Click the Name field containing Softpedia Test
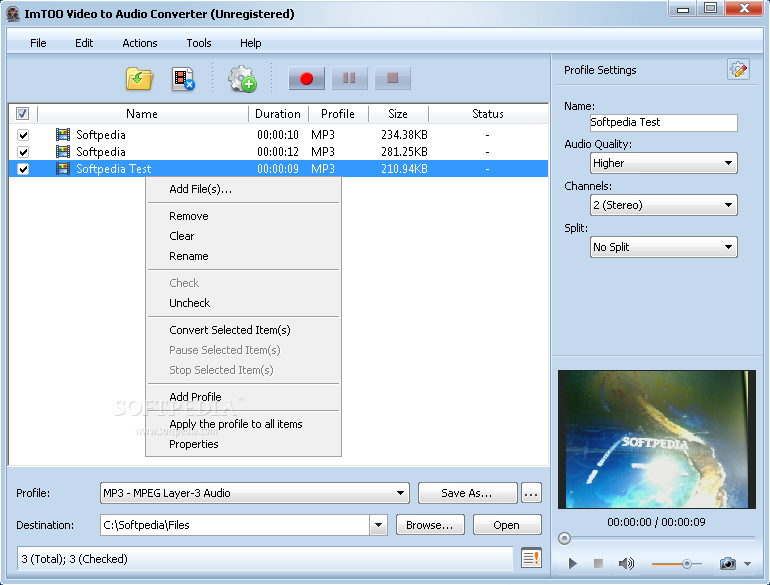The image size is (770, 585). pos(663,122)
